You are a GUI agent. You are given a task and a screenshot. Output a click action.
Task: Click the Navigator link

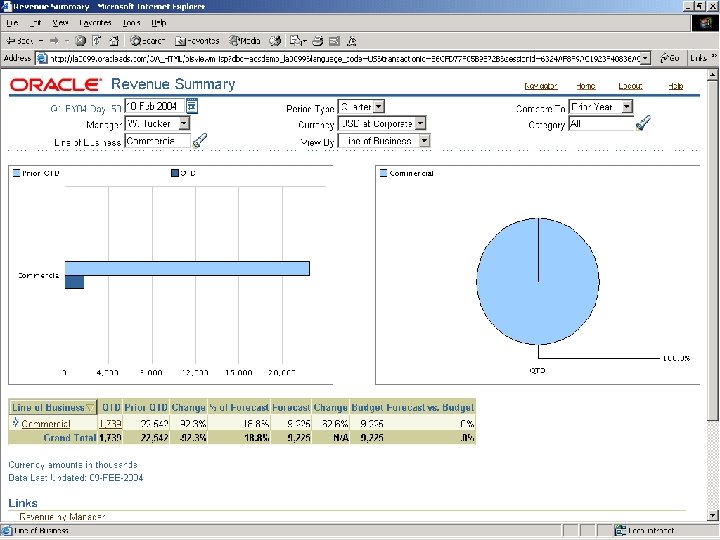tap(541, 86)
